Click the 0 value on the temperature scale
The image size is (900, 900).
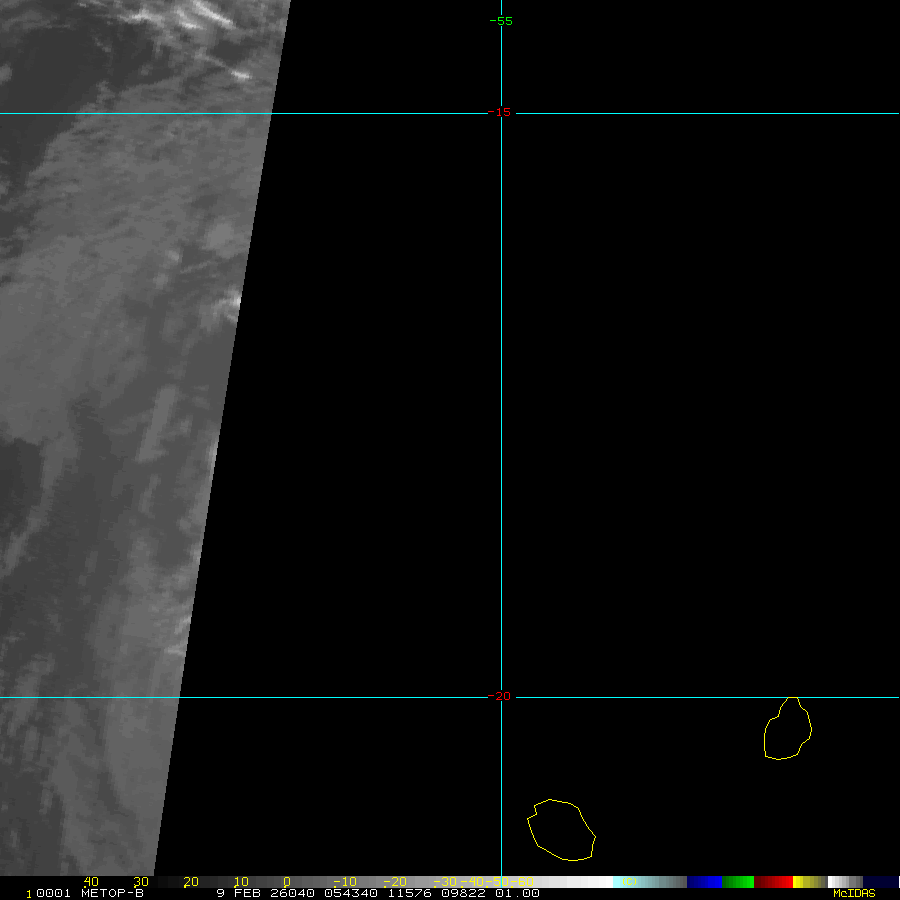(286, 882)
